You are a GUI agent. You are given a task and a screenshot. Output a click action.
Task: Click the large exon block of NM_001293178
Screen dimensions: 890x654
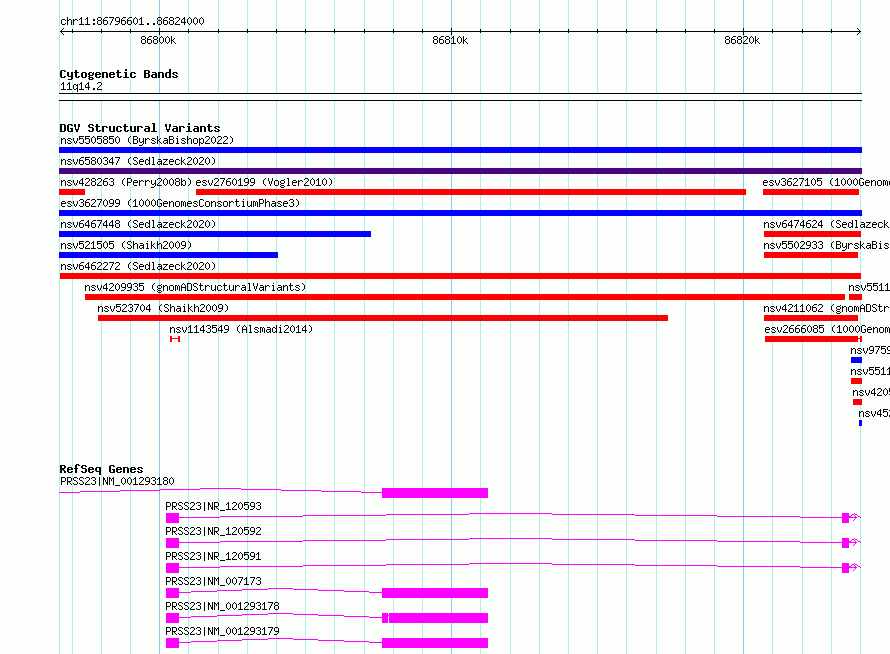[438, 618]
